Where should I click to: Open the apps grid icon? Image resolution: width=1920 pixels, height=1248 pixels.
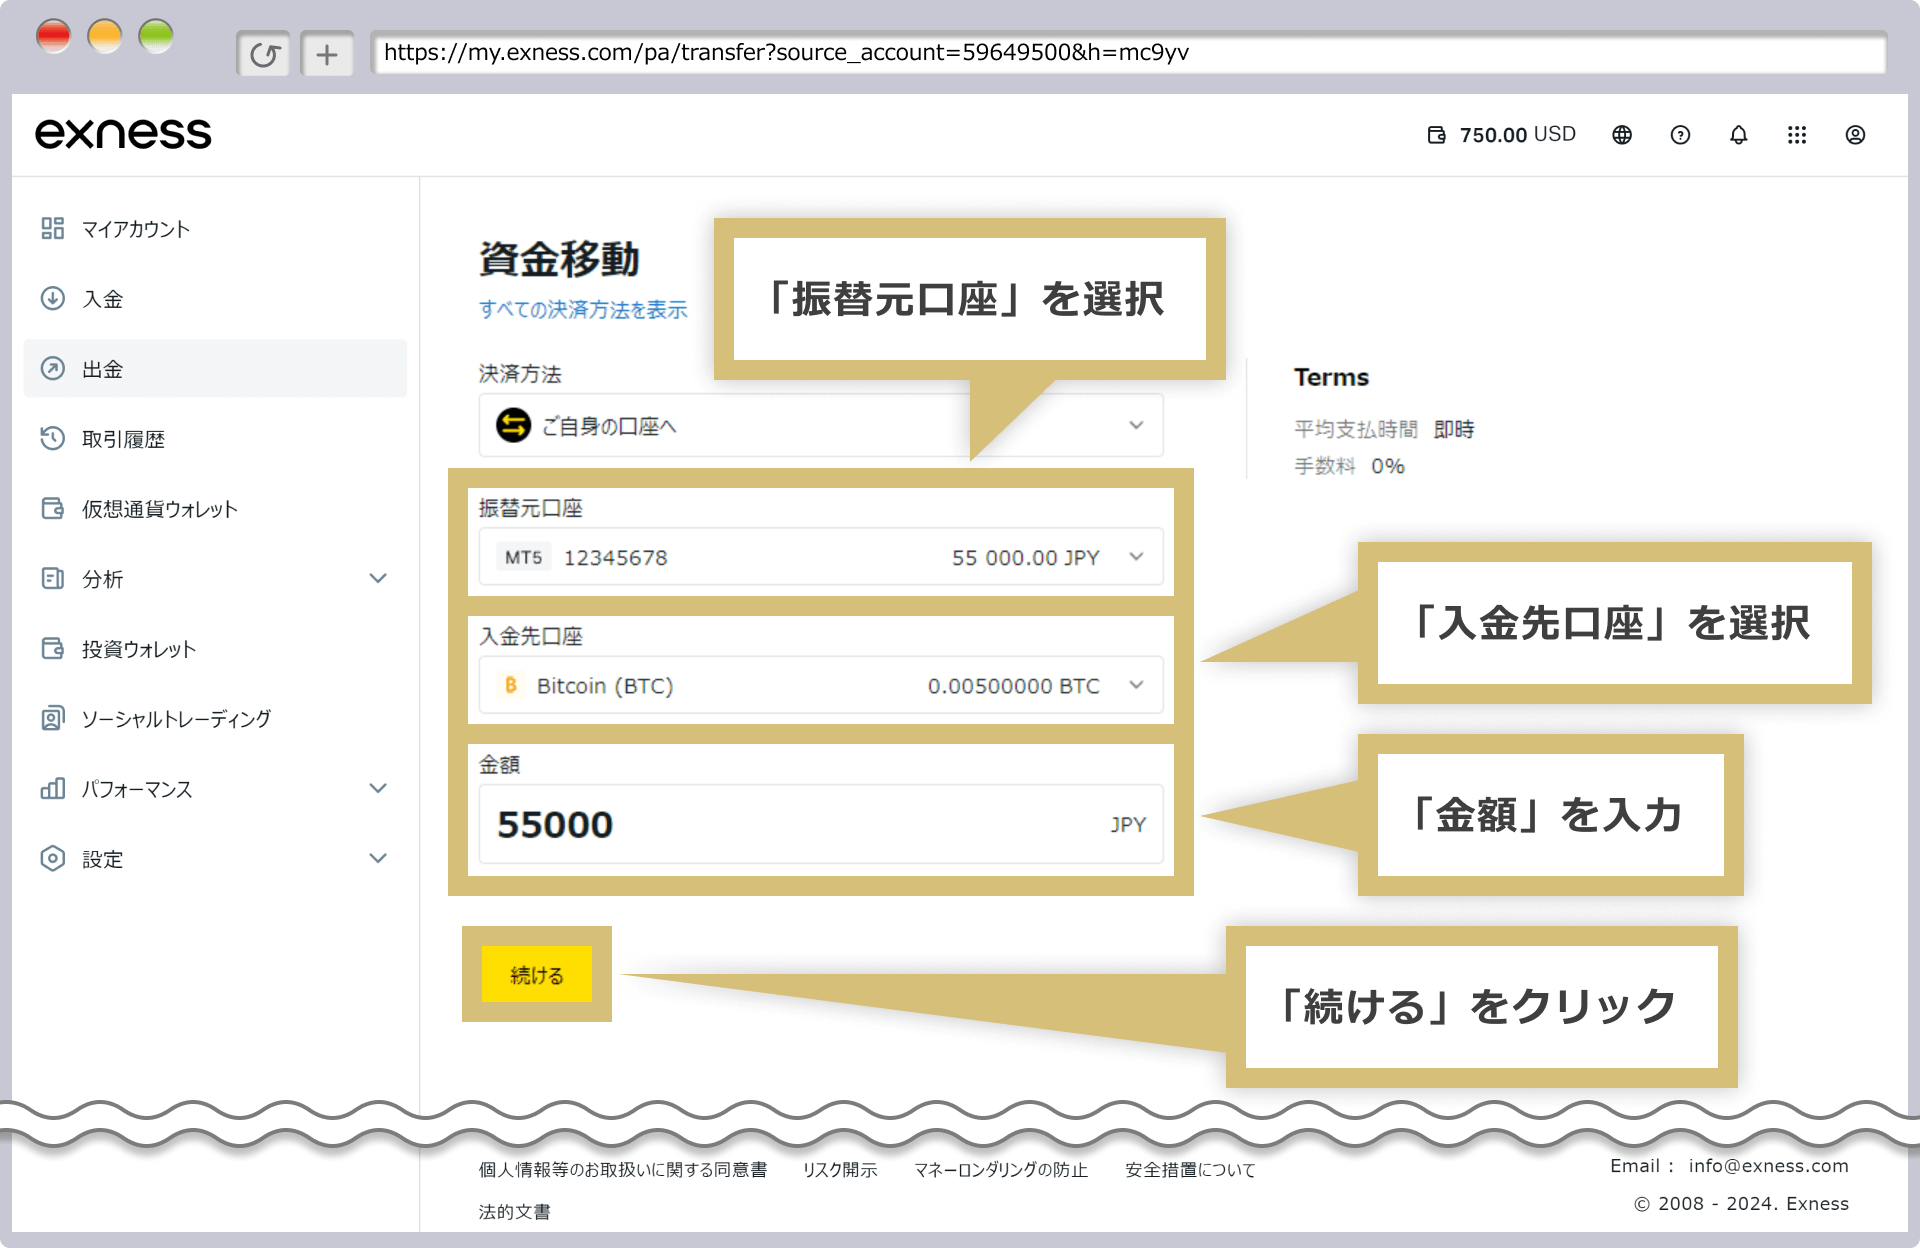point(1797,135)
